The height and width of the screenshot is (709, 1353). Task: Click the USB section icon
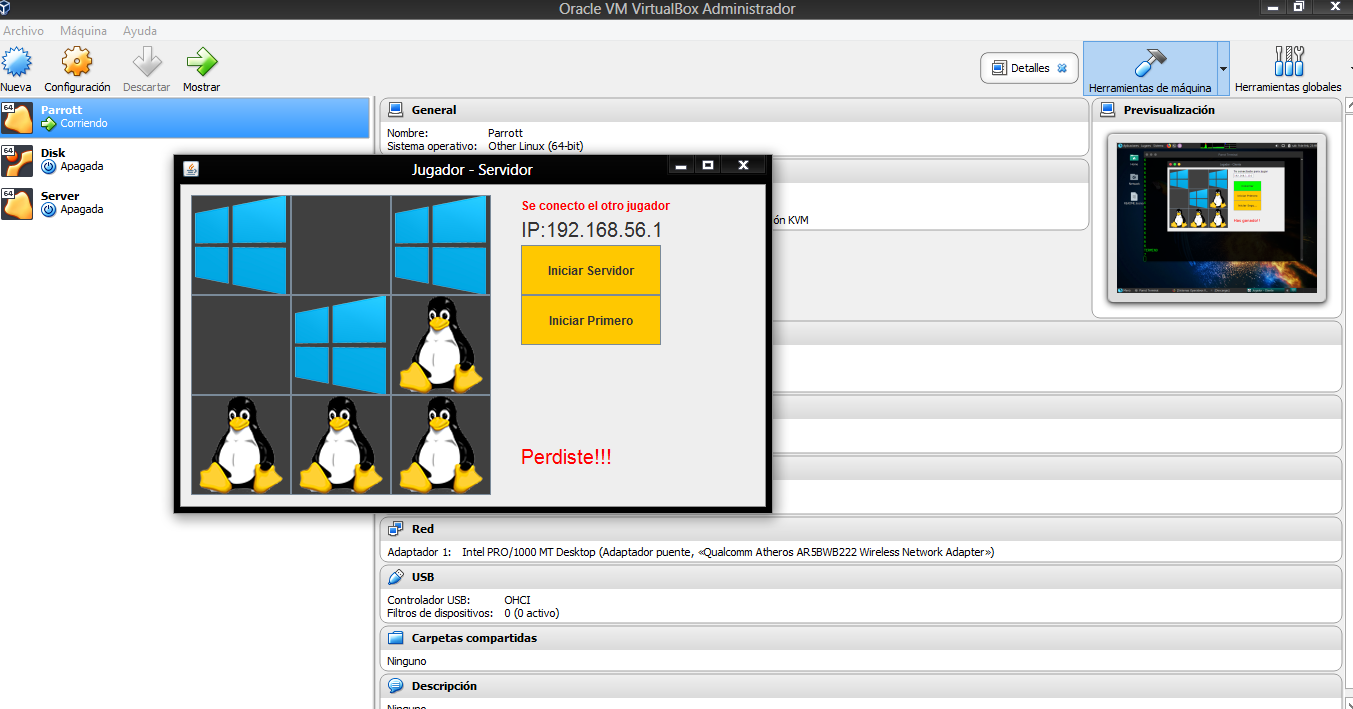click(x=395, y=577)
